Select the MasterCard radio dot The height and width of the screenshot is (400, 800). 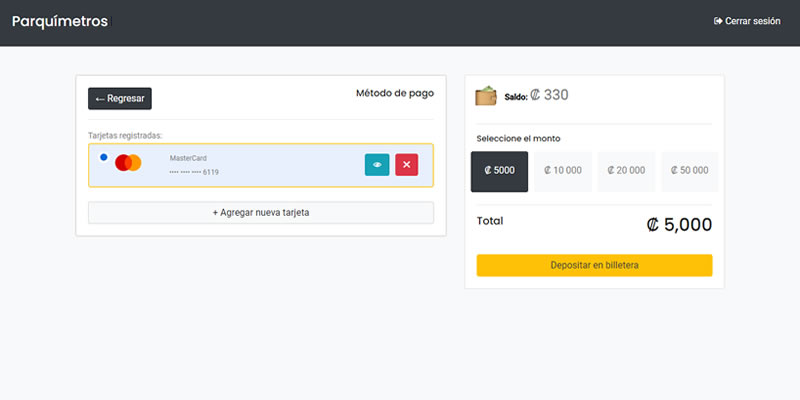[104, 157]
